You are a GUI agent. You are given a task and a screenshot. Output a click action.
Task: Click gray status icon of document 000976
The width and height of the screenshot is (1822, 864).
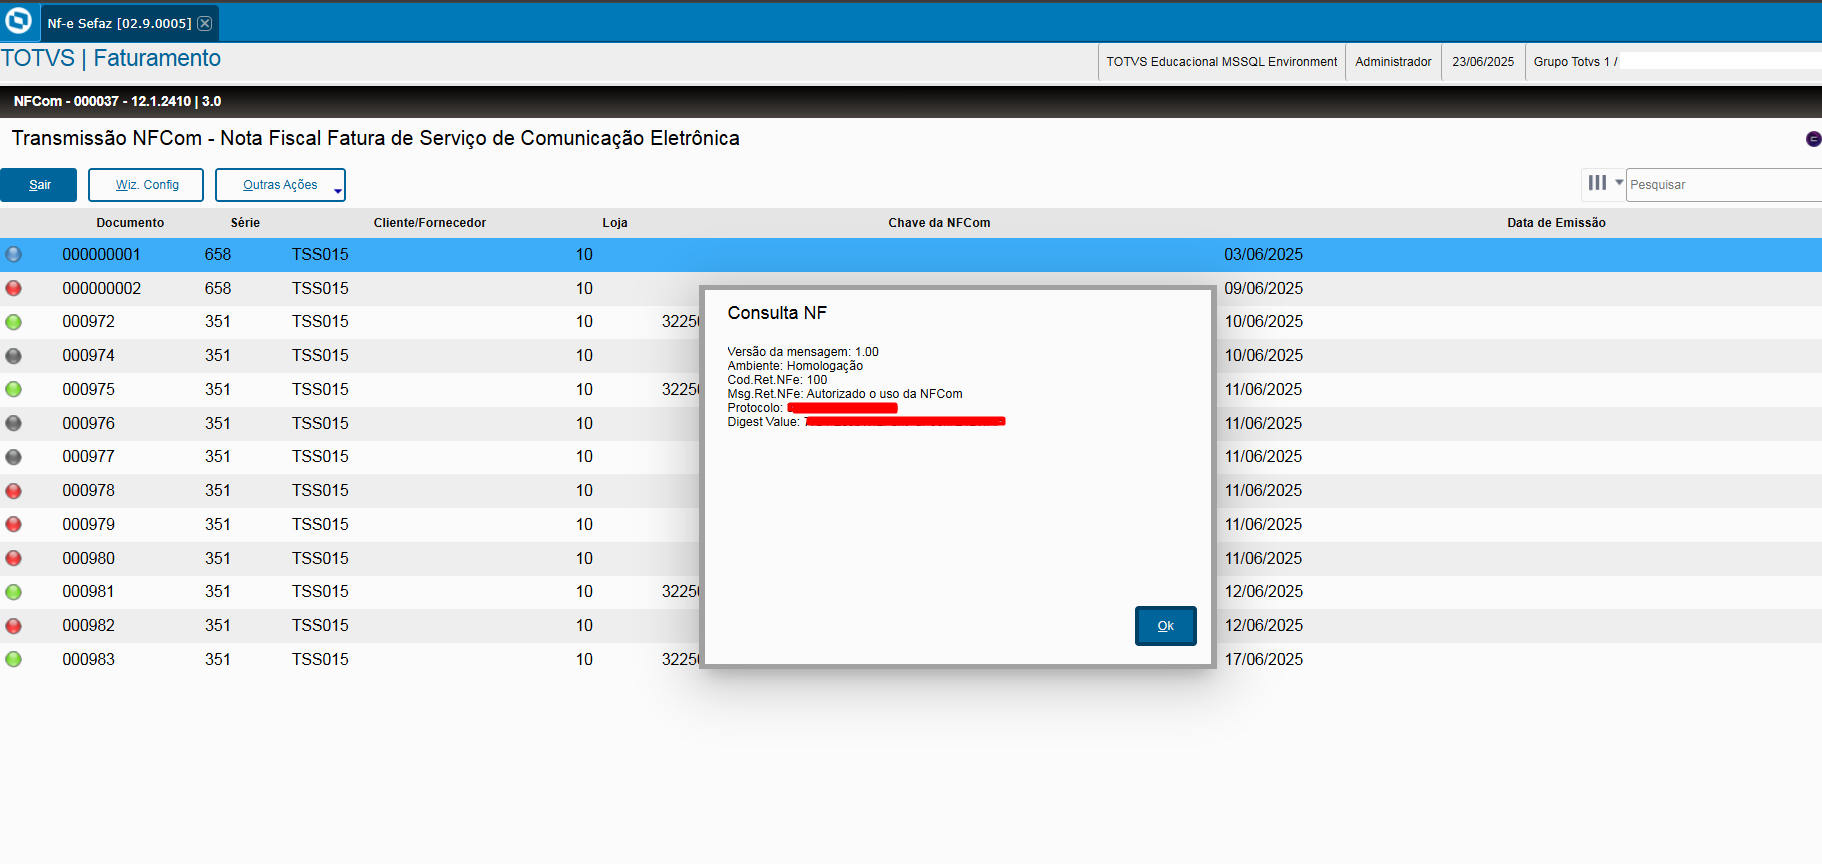coord(13,423)
